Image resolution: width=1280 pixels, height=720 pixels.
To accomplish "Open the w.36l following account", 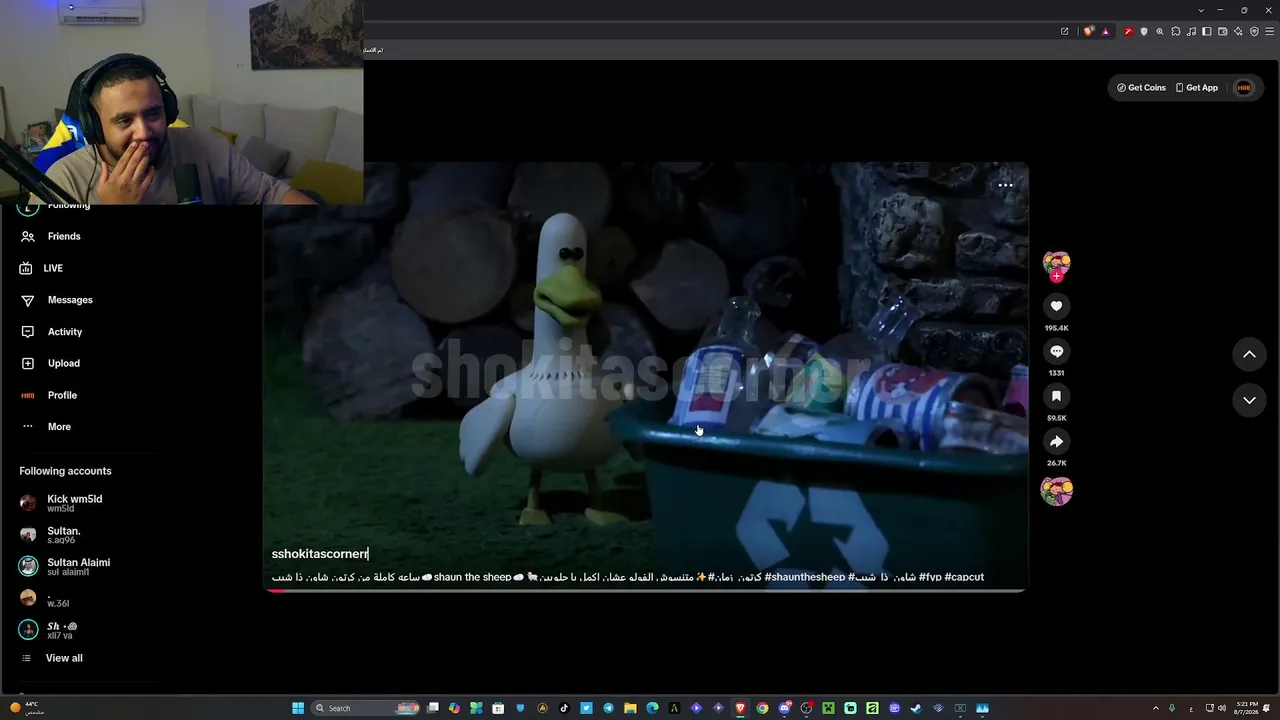I will coord(46,598).
